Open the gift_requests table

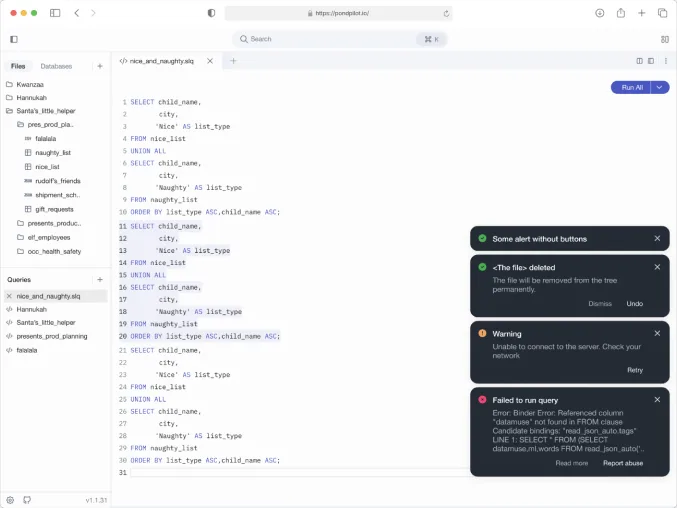[54, 209]
